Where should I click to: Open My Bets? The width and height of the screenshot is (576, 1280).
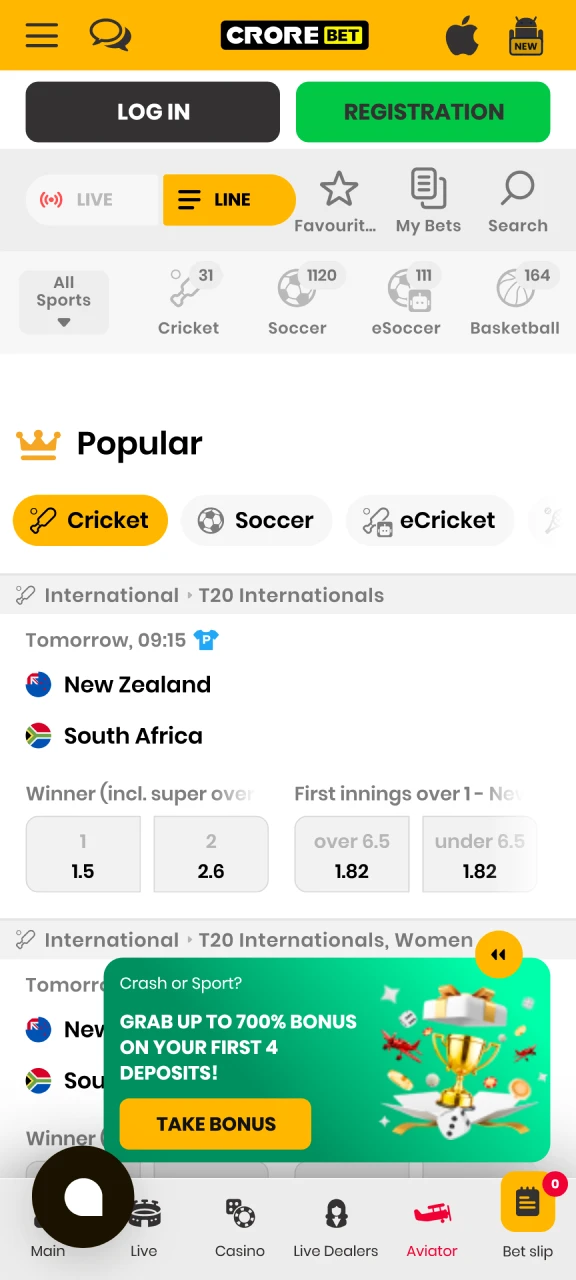click(428, 197)
